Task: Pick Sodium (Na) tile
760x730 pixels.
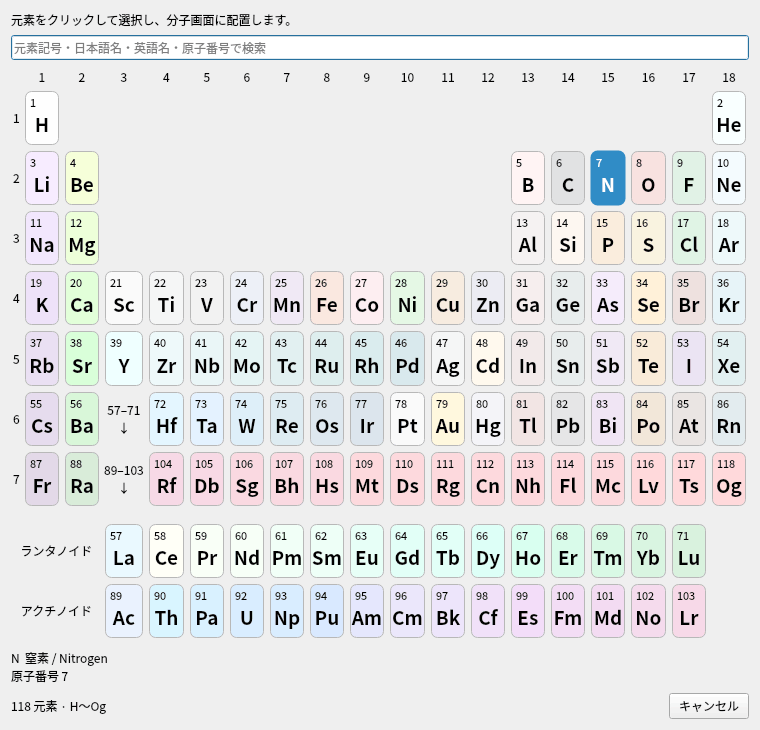Action: [x=42, y=238]
